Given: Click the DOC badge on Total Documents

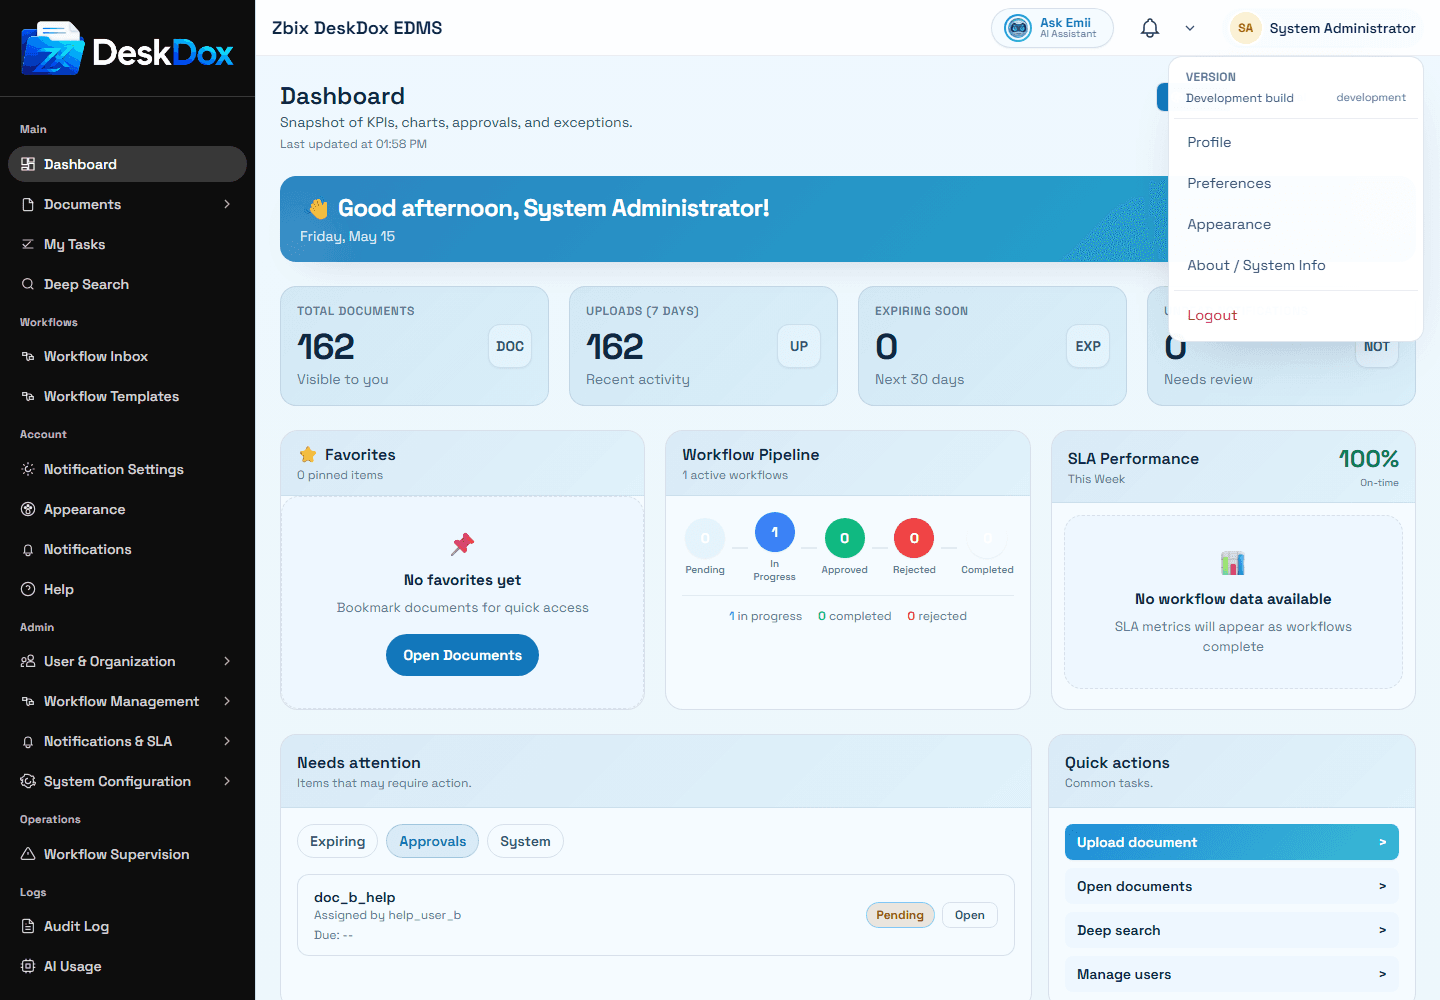Looking at the screenshot, I should tap(510, 346).
